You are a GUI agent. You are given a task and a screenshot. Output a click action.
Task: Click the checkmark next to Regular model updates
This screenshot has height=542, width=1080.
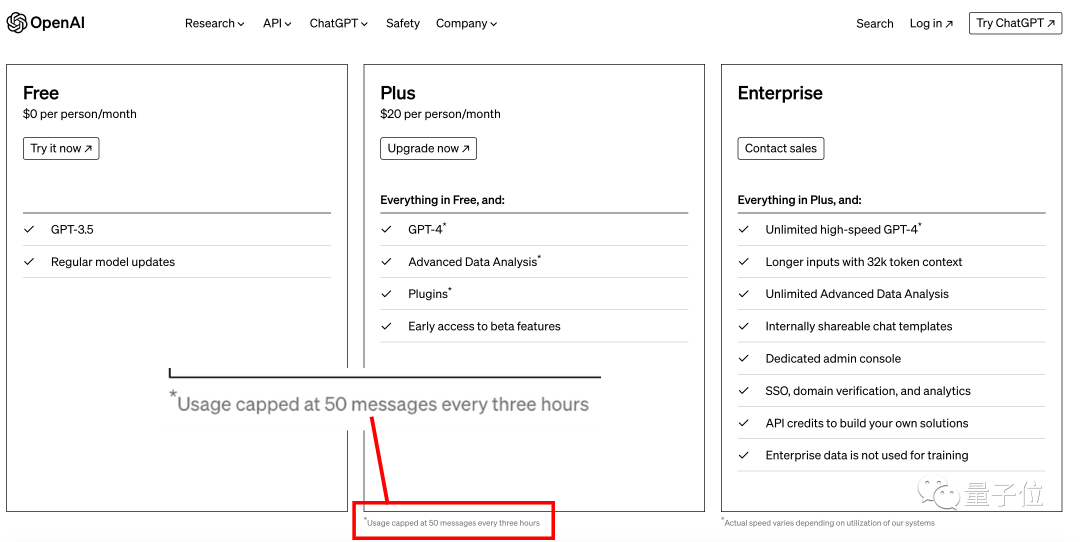(30, 262)
